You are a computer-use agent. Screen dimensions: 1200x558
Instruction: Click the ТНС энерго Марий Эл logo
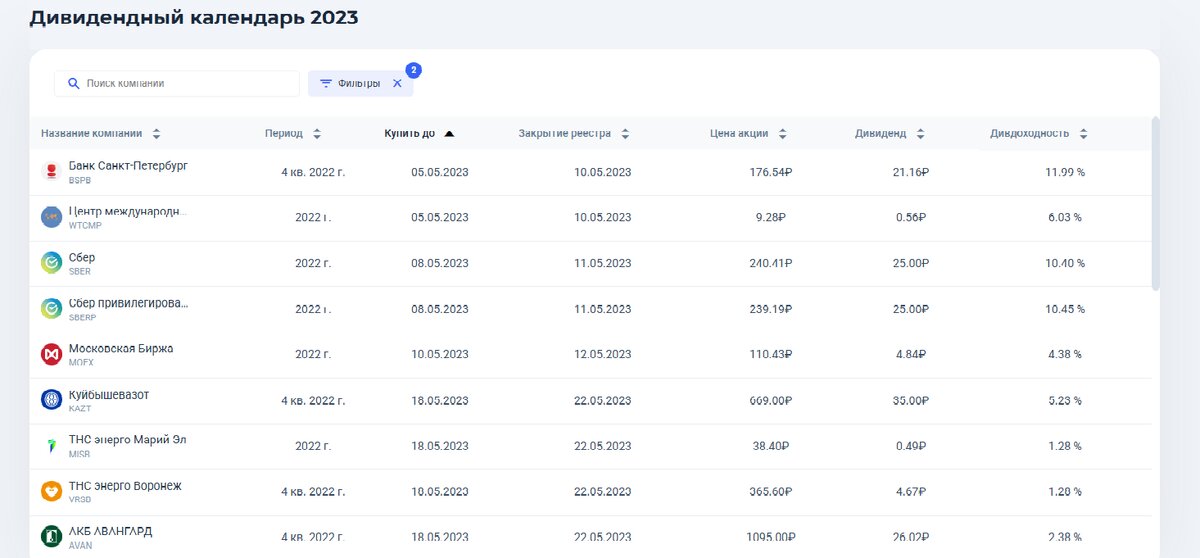point(51,446)
